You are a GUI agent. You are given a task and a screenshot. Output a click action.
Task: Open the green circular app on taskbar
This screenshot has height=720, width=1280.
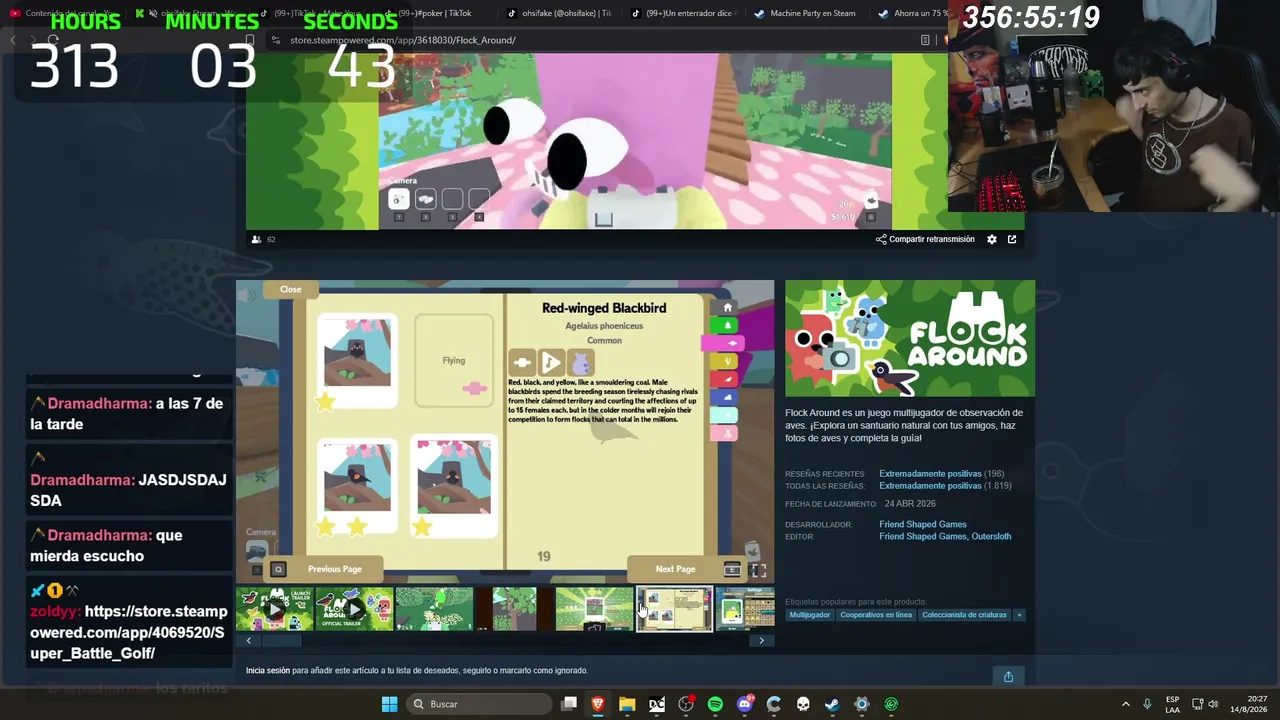click(891, 704)
